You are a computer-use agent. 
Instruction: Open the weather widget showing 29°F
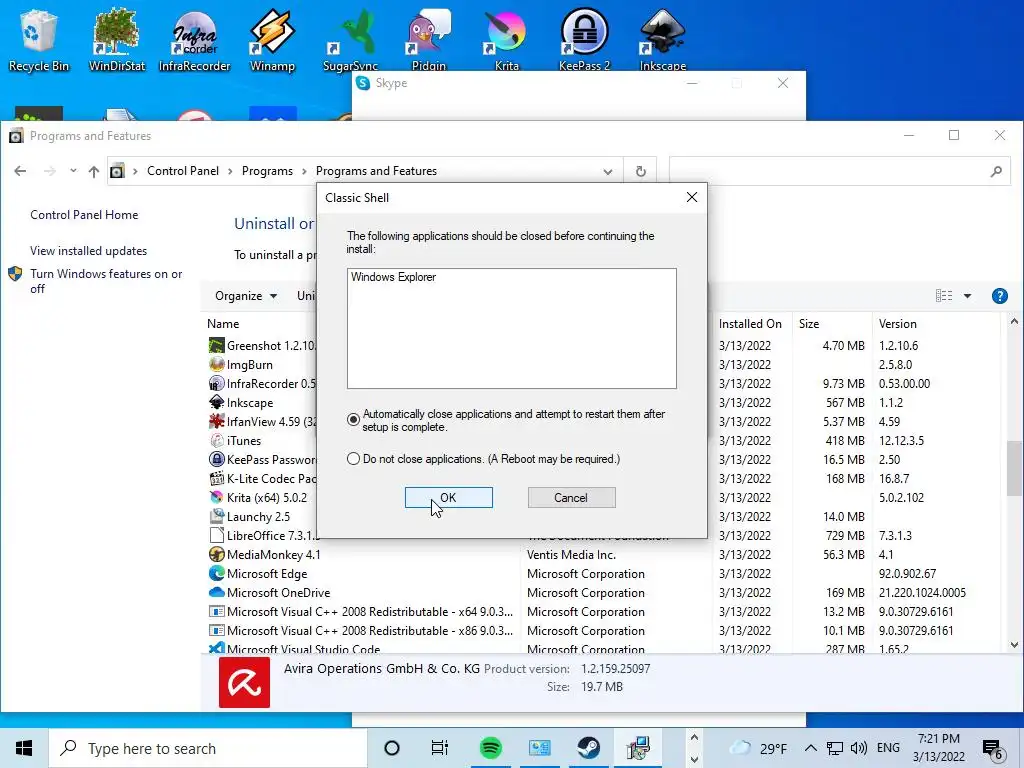click(x=758, y=748)
